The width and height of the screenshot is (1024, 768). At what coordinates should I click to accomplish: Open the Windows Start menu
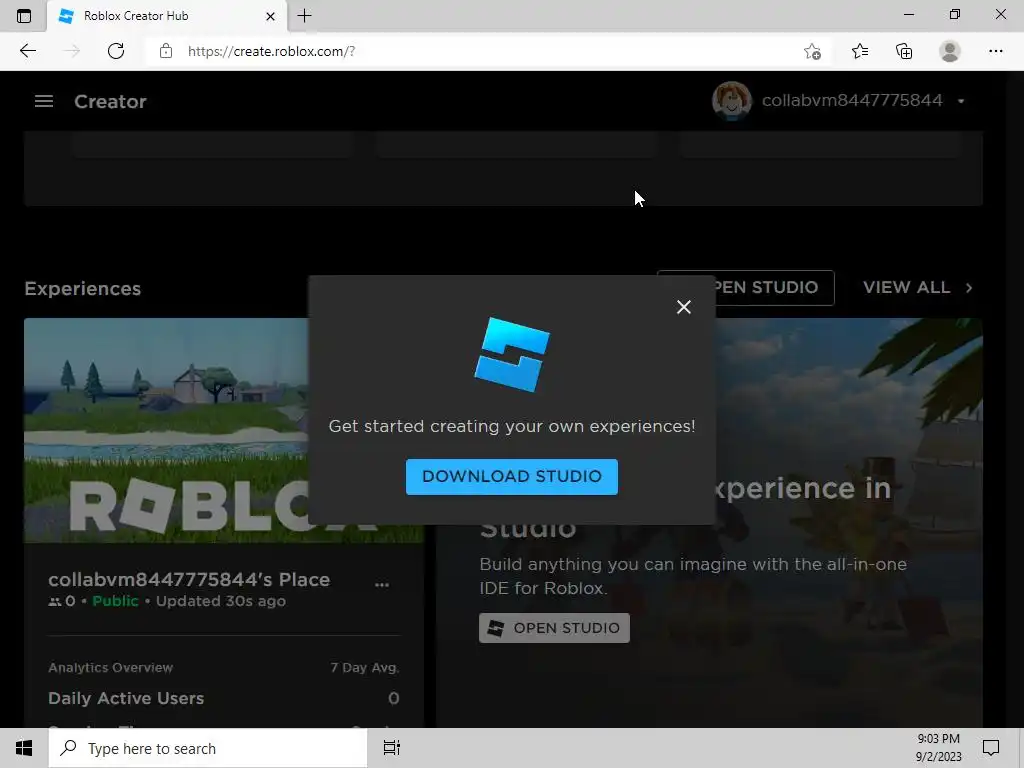click(x=24, y=748)
